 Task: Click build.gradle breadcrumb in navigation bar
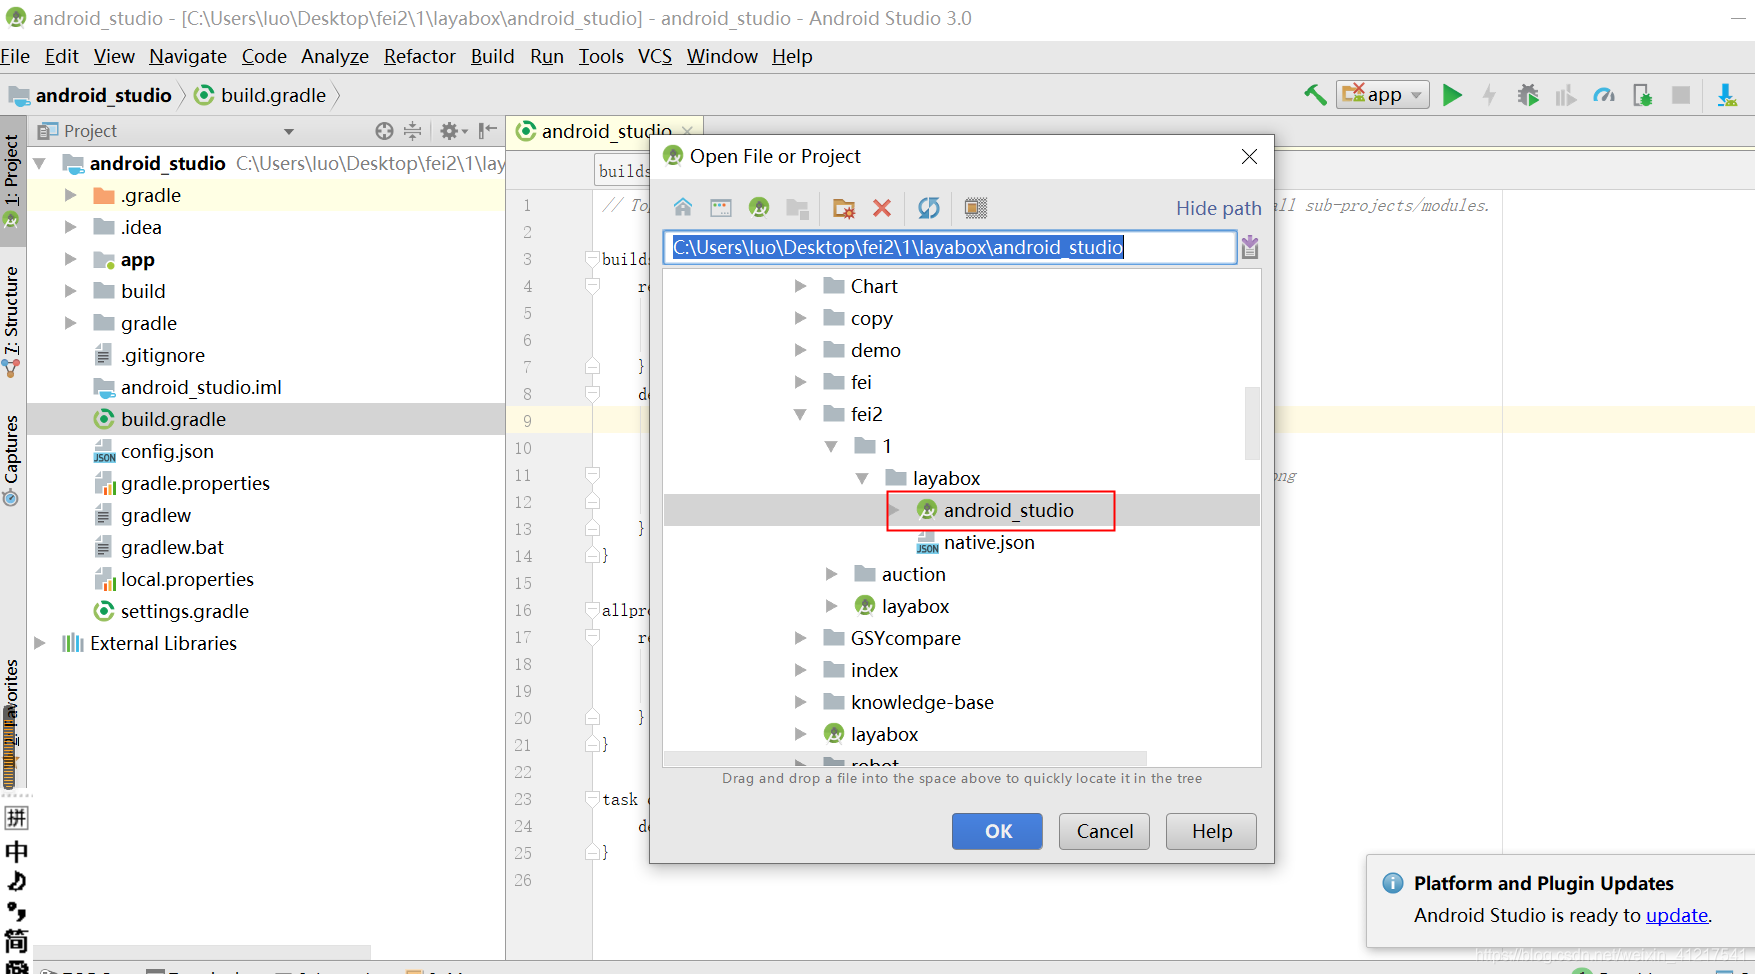pos(262,95)
